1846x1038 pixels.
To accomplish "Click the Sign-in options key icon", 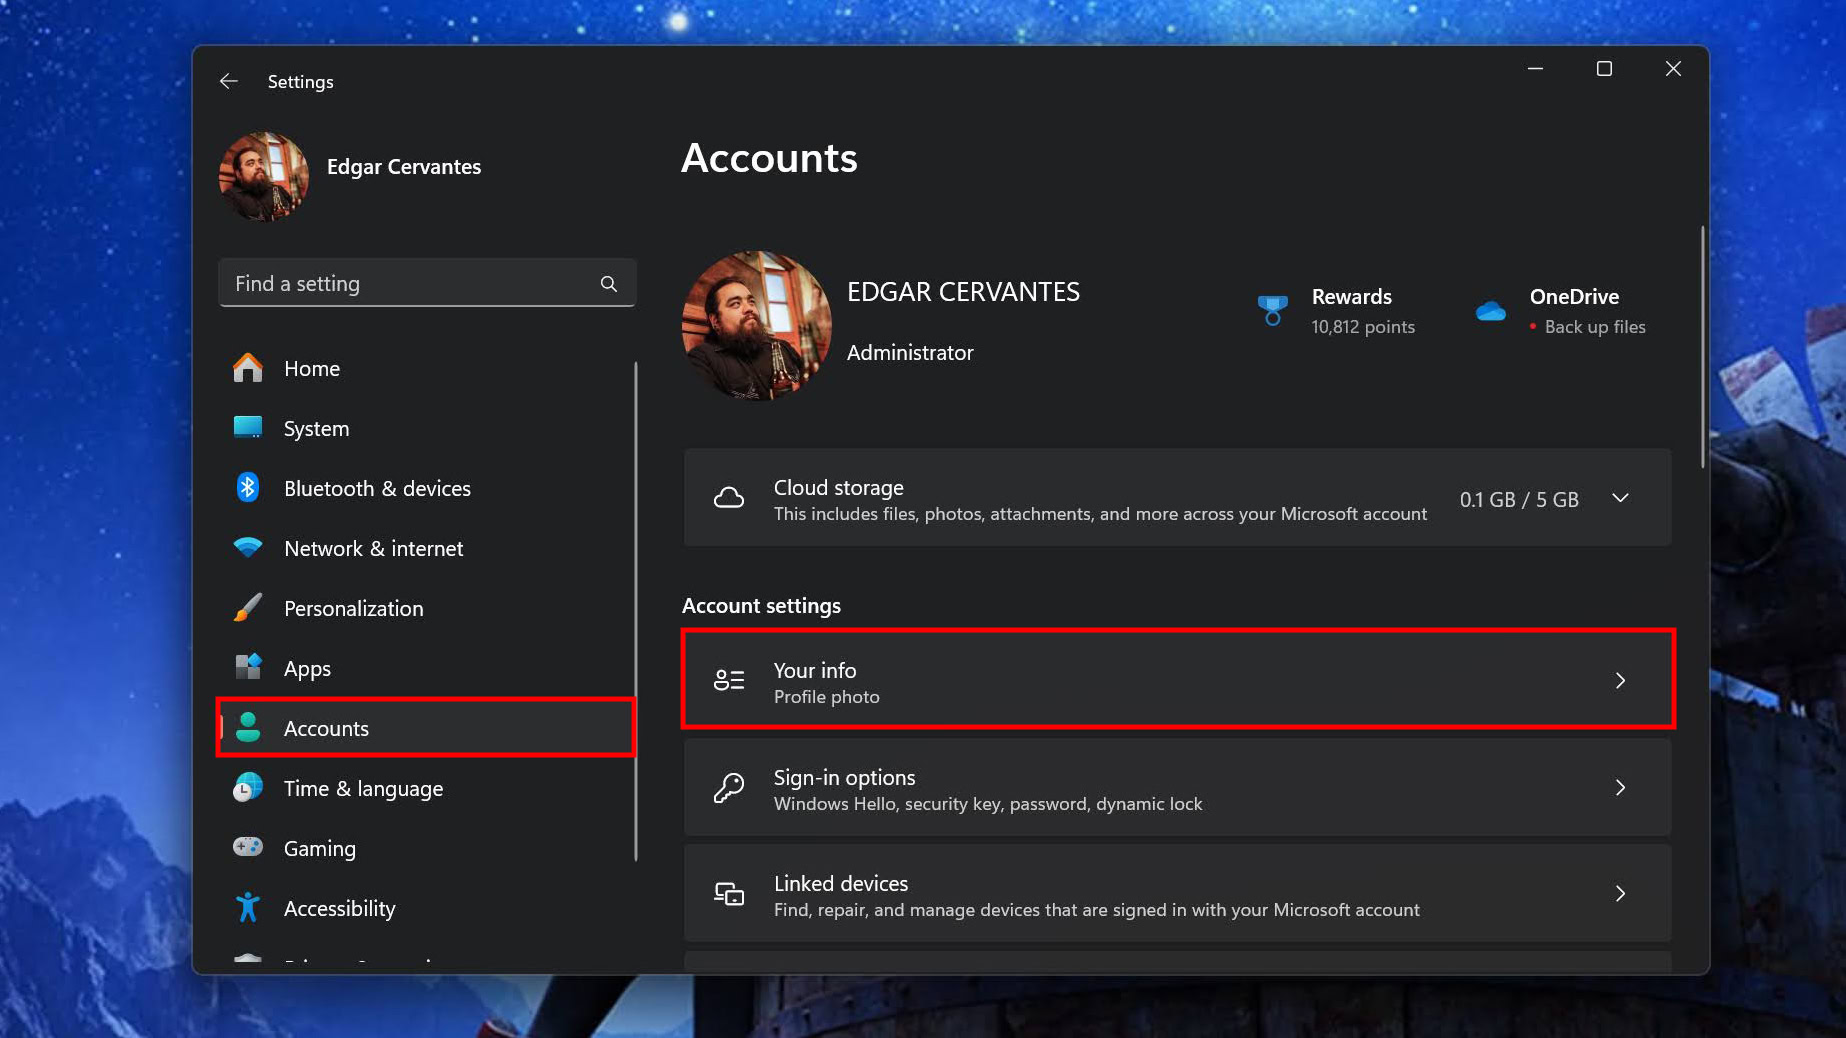I will coord(729,788).
